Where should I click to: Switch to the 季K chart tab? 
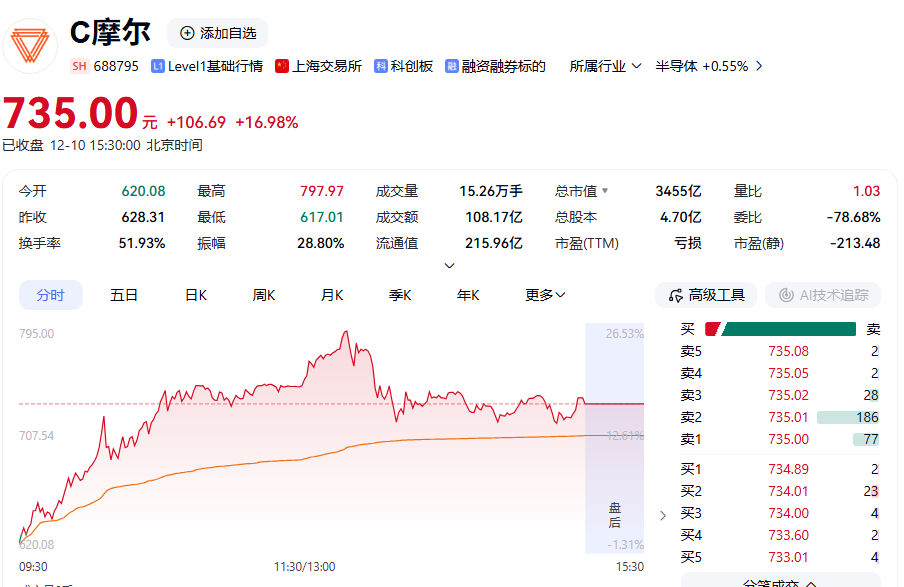(x=400, y=295)
